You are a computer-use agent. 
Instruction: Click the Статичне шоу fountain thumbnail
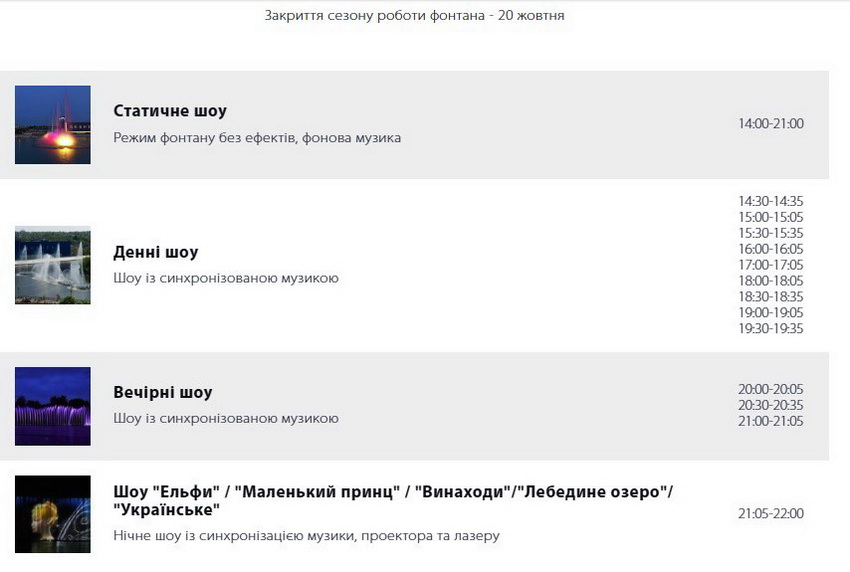coord(53,124)
